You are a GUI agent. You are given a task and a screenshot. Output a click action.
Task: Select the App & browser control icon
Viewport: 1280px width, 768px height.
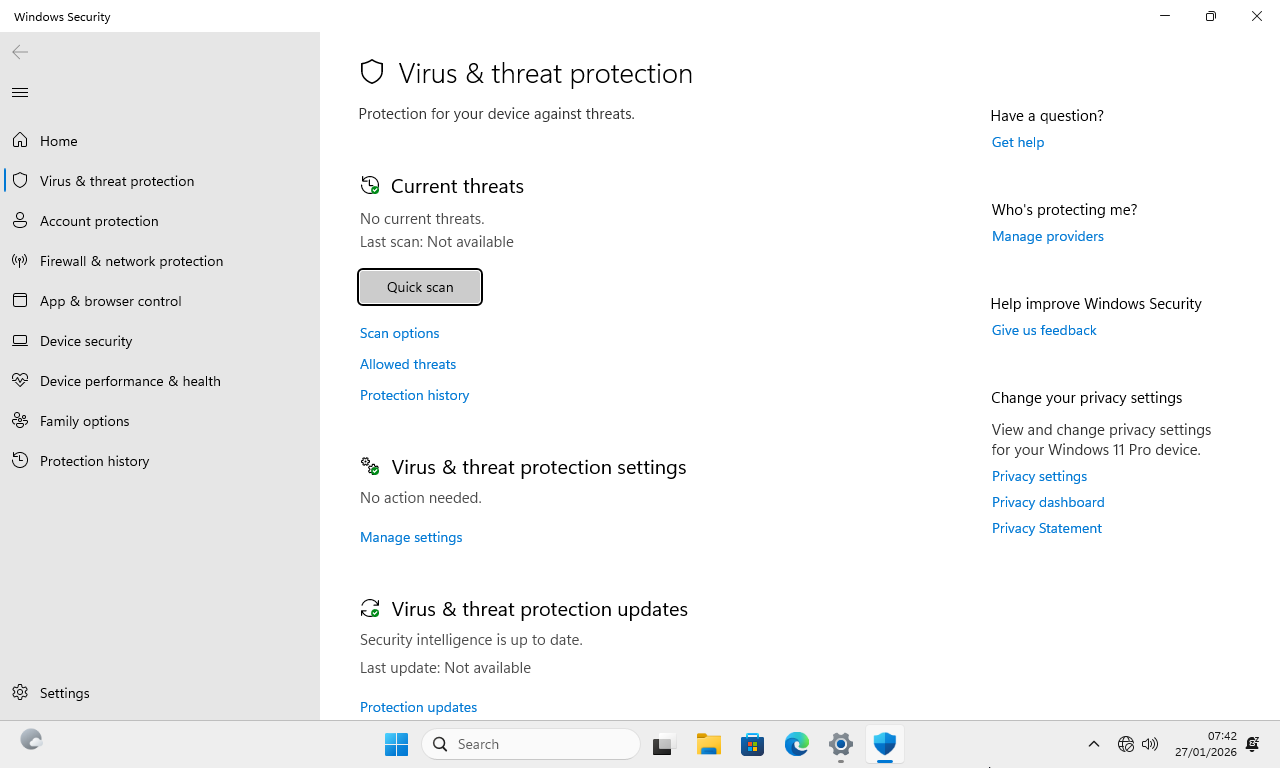(20, 301)
